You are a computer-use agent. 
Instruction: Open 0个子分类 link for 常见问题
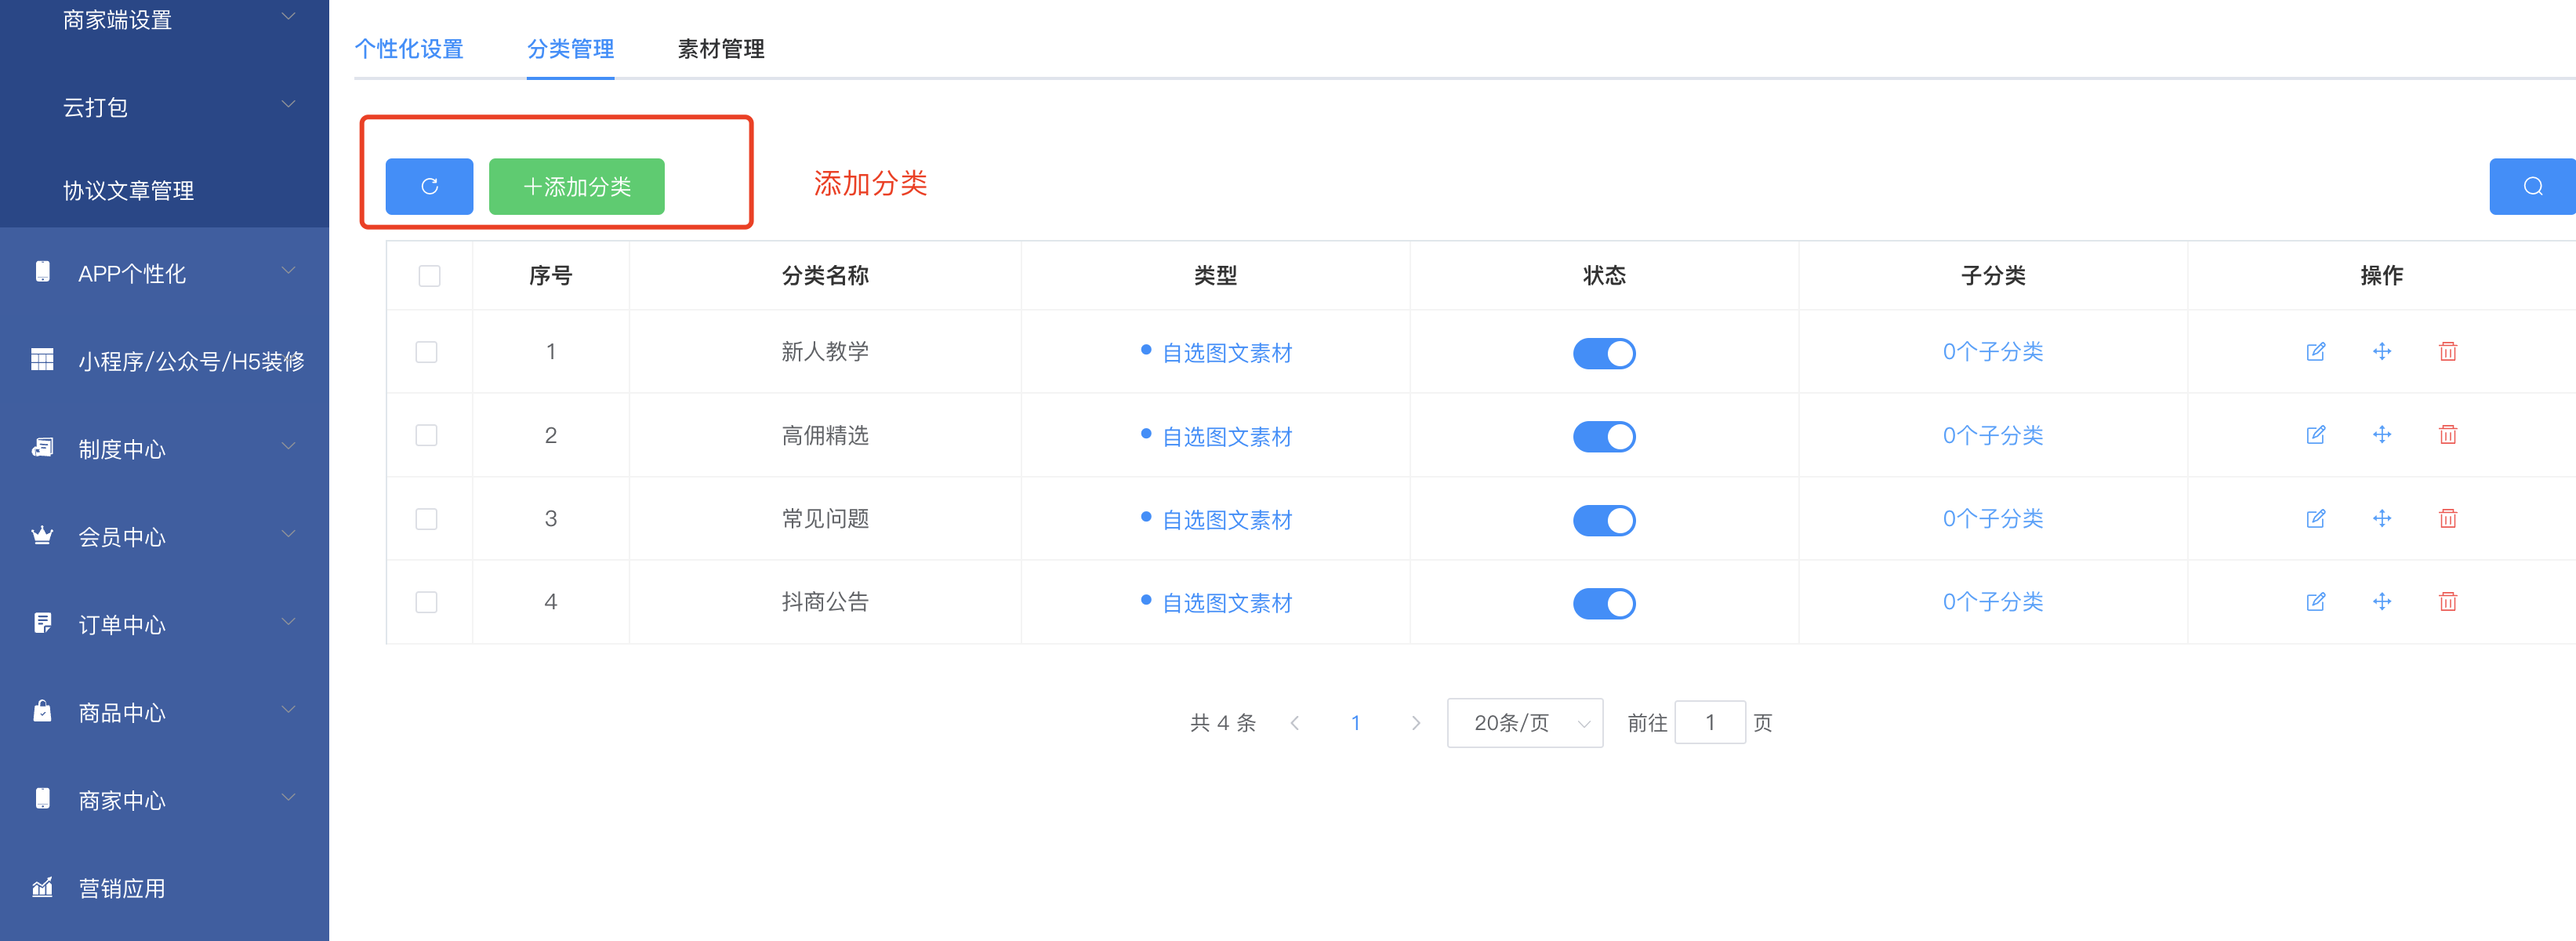pyautogui.click(x=1992, y=519)
